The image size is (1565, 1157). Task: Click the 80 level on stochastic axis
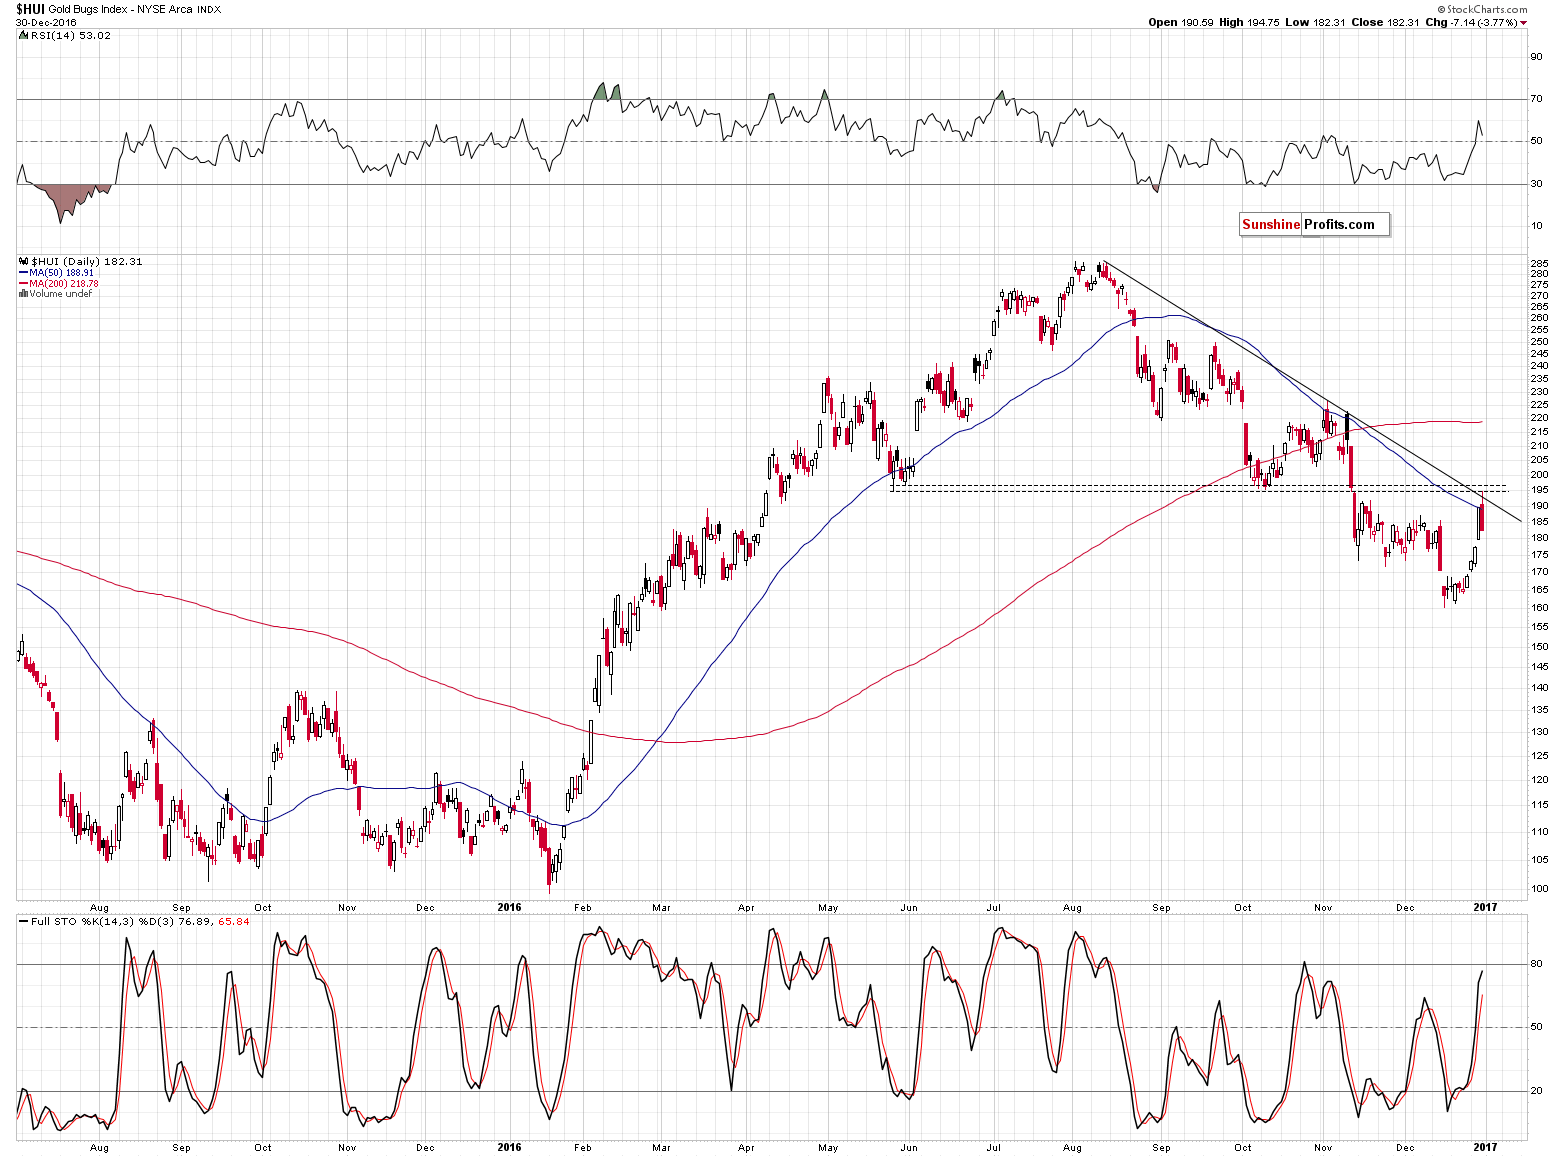(x=1536, y=964)
